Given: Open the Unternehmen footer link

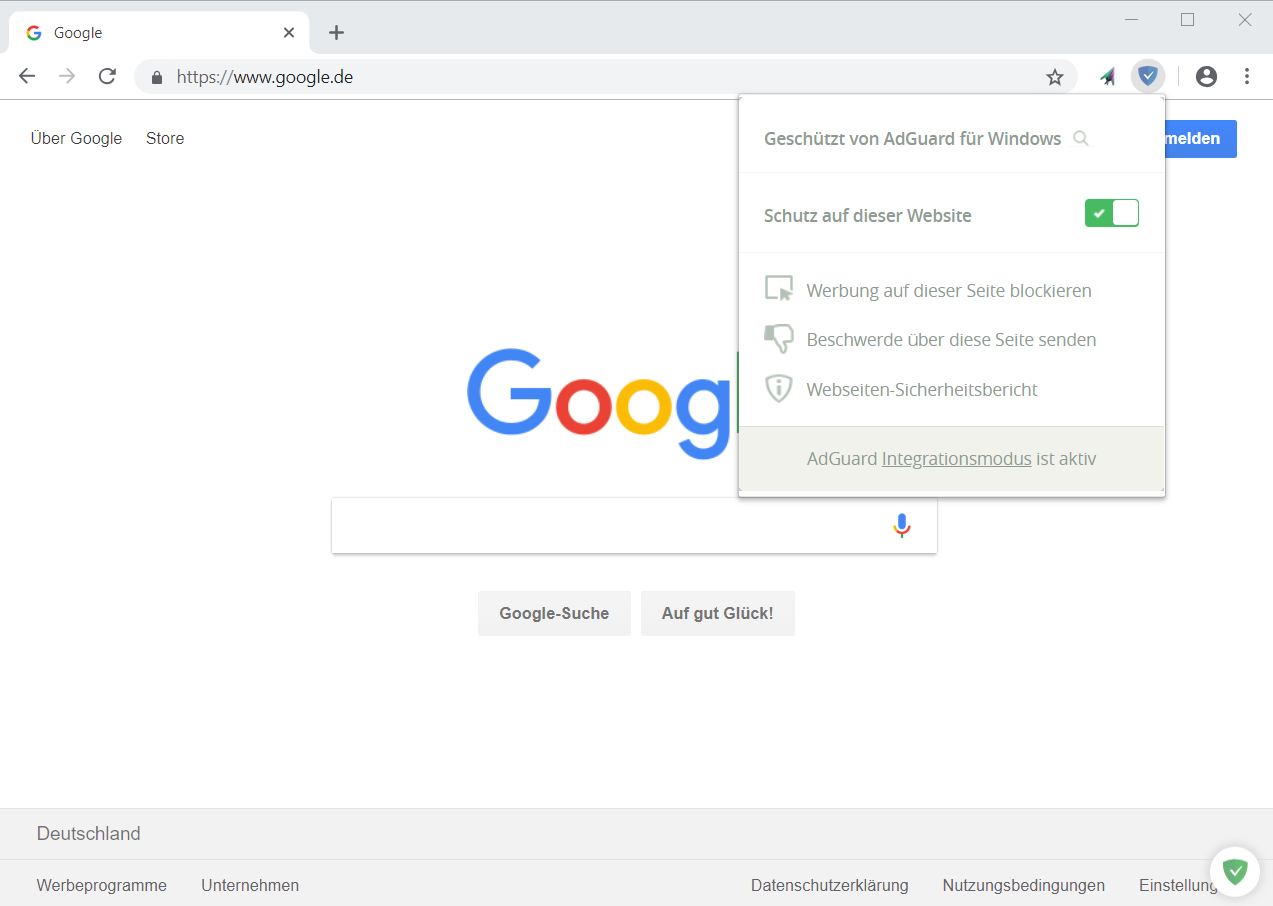Looking at the screenshot, I should pyautogui.click(x=250, y=885).
